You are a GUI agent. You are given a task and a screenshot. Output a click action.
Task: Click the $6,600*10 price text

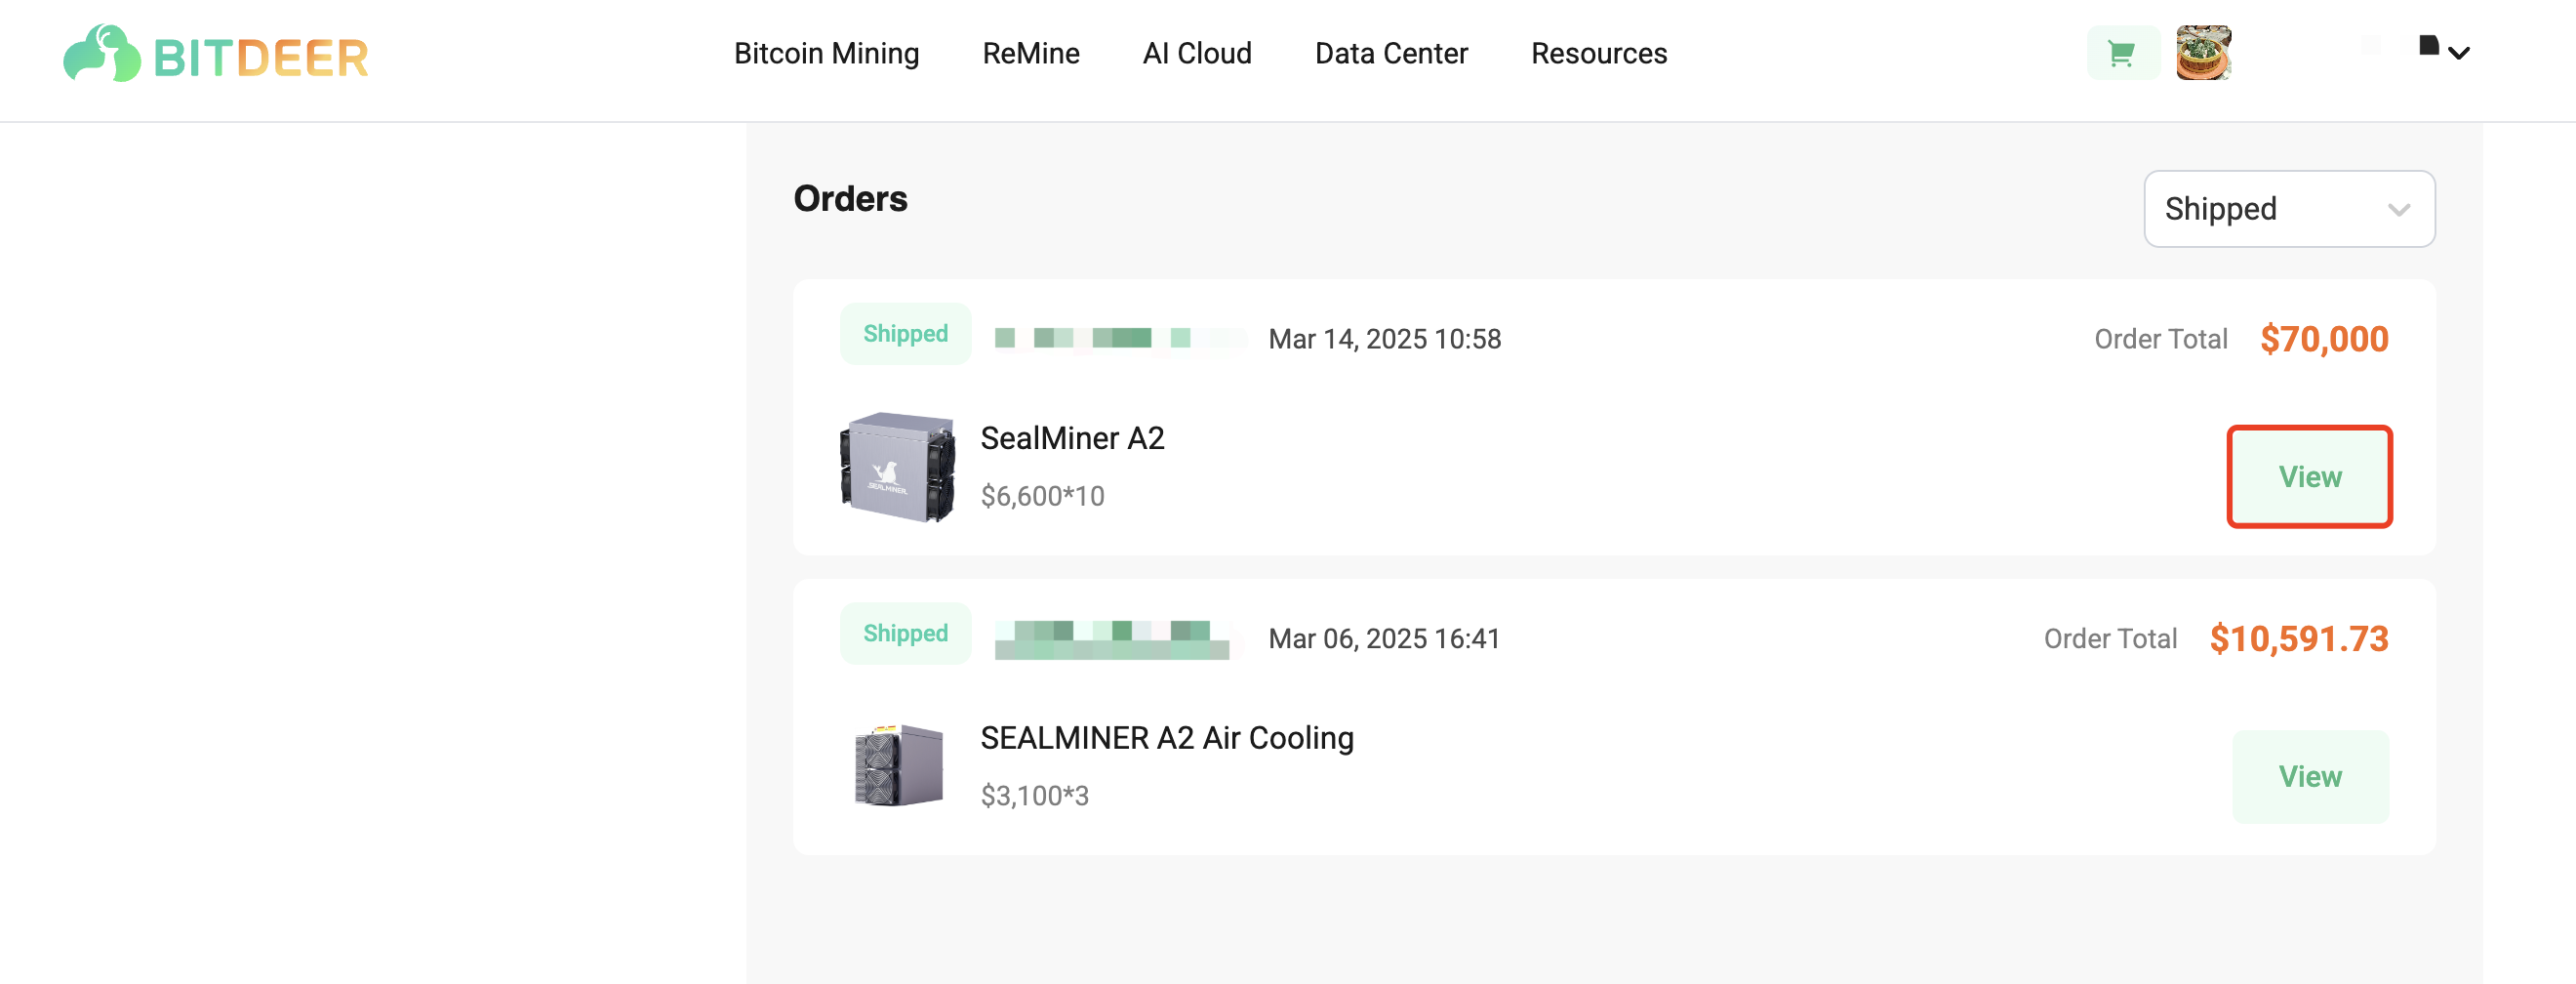tap(1042, 496)
